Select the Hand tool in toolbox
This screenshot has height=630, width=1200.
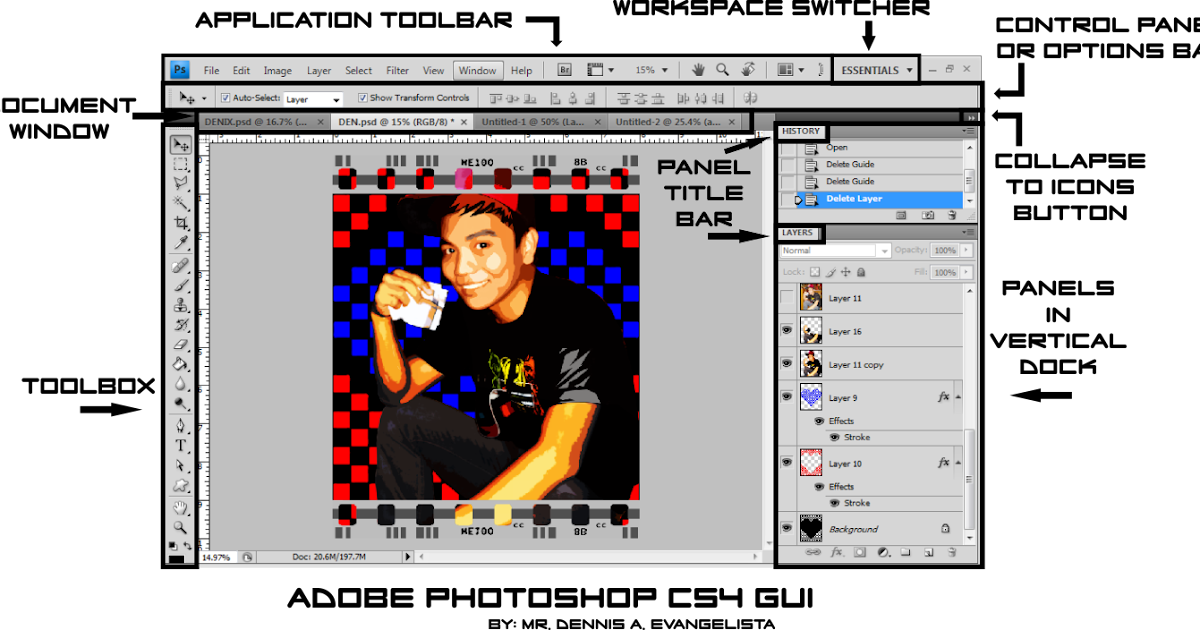pos(181,508)
